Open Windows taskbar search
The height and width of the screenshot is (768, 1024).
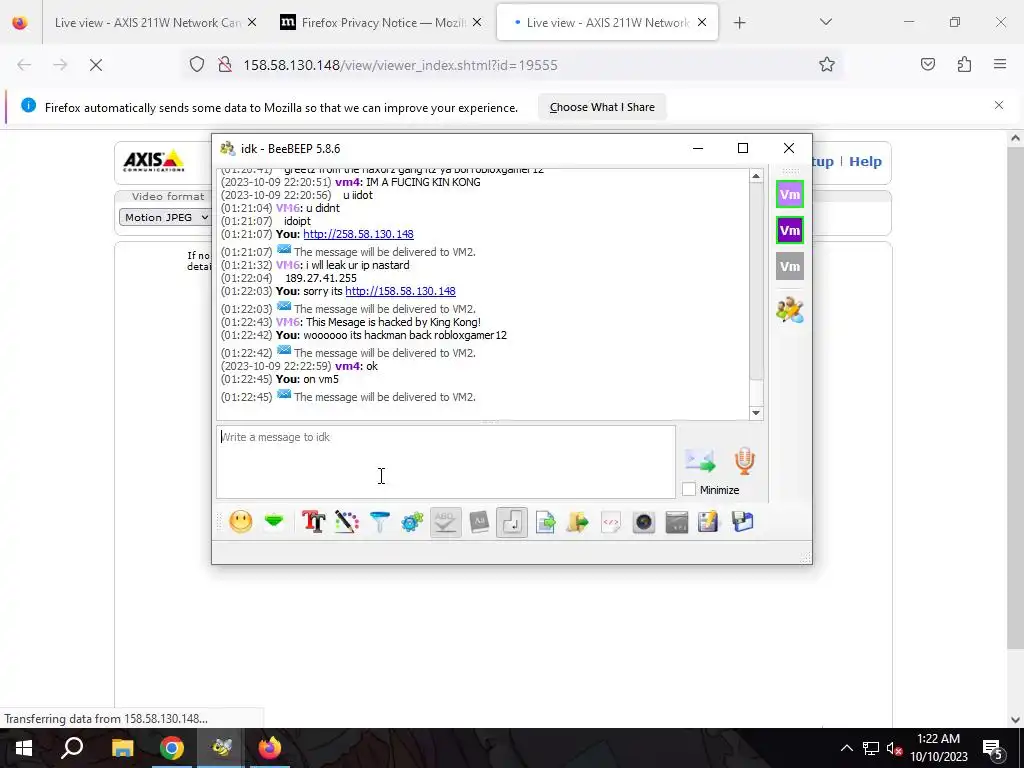pos(72,748)
